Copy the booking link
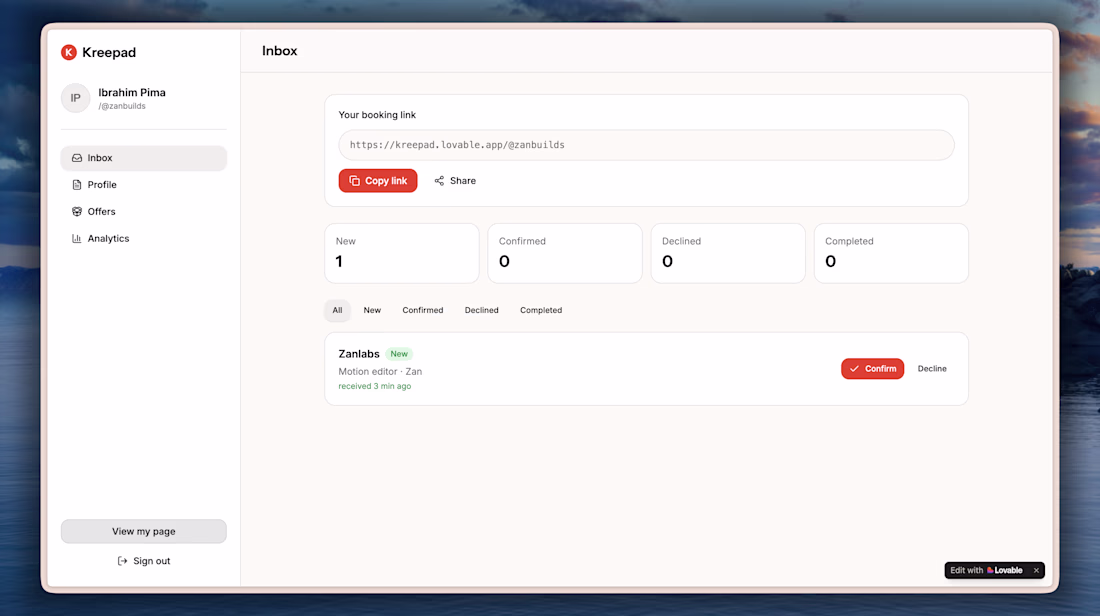1100x616 pixels. (x=378, y=180)
